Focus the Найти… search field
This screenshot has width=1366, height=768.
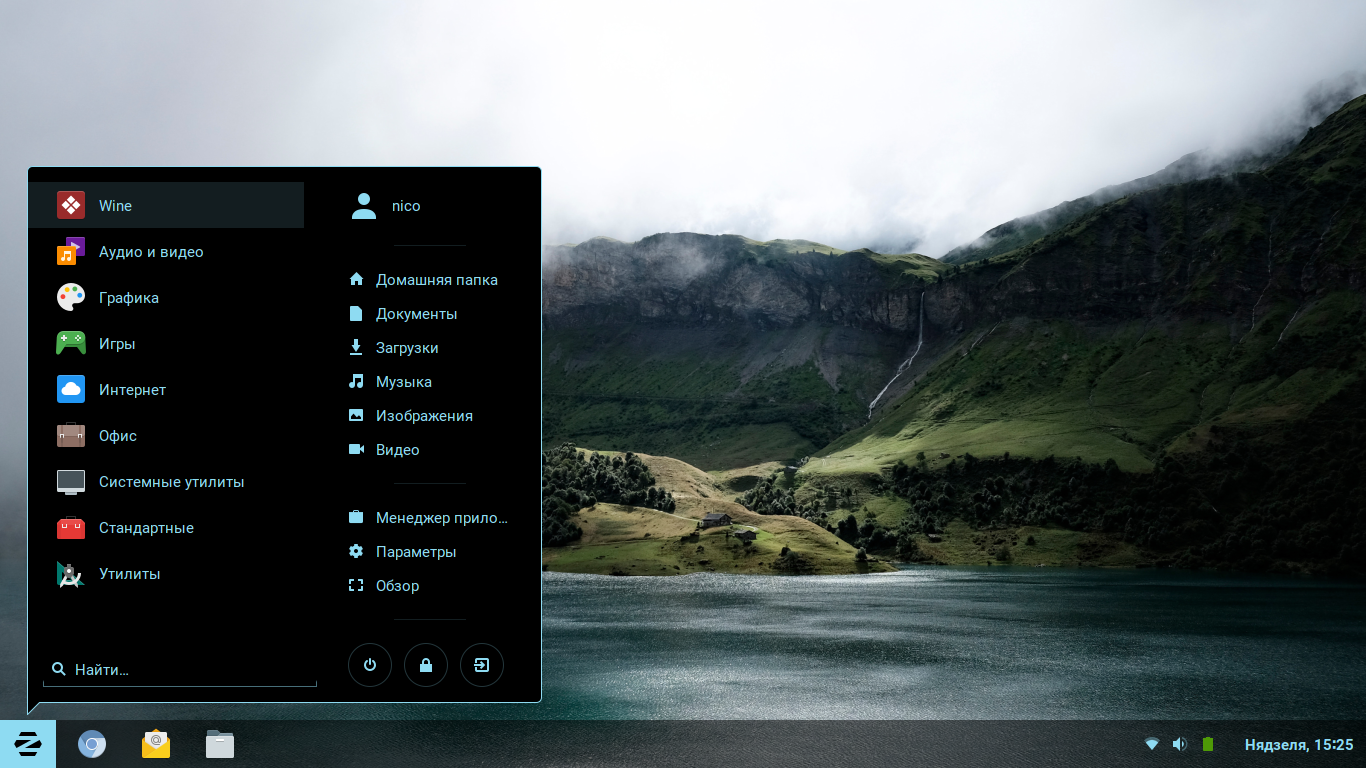(180, 669)
